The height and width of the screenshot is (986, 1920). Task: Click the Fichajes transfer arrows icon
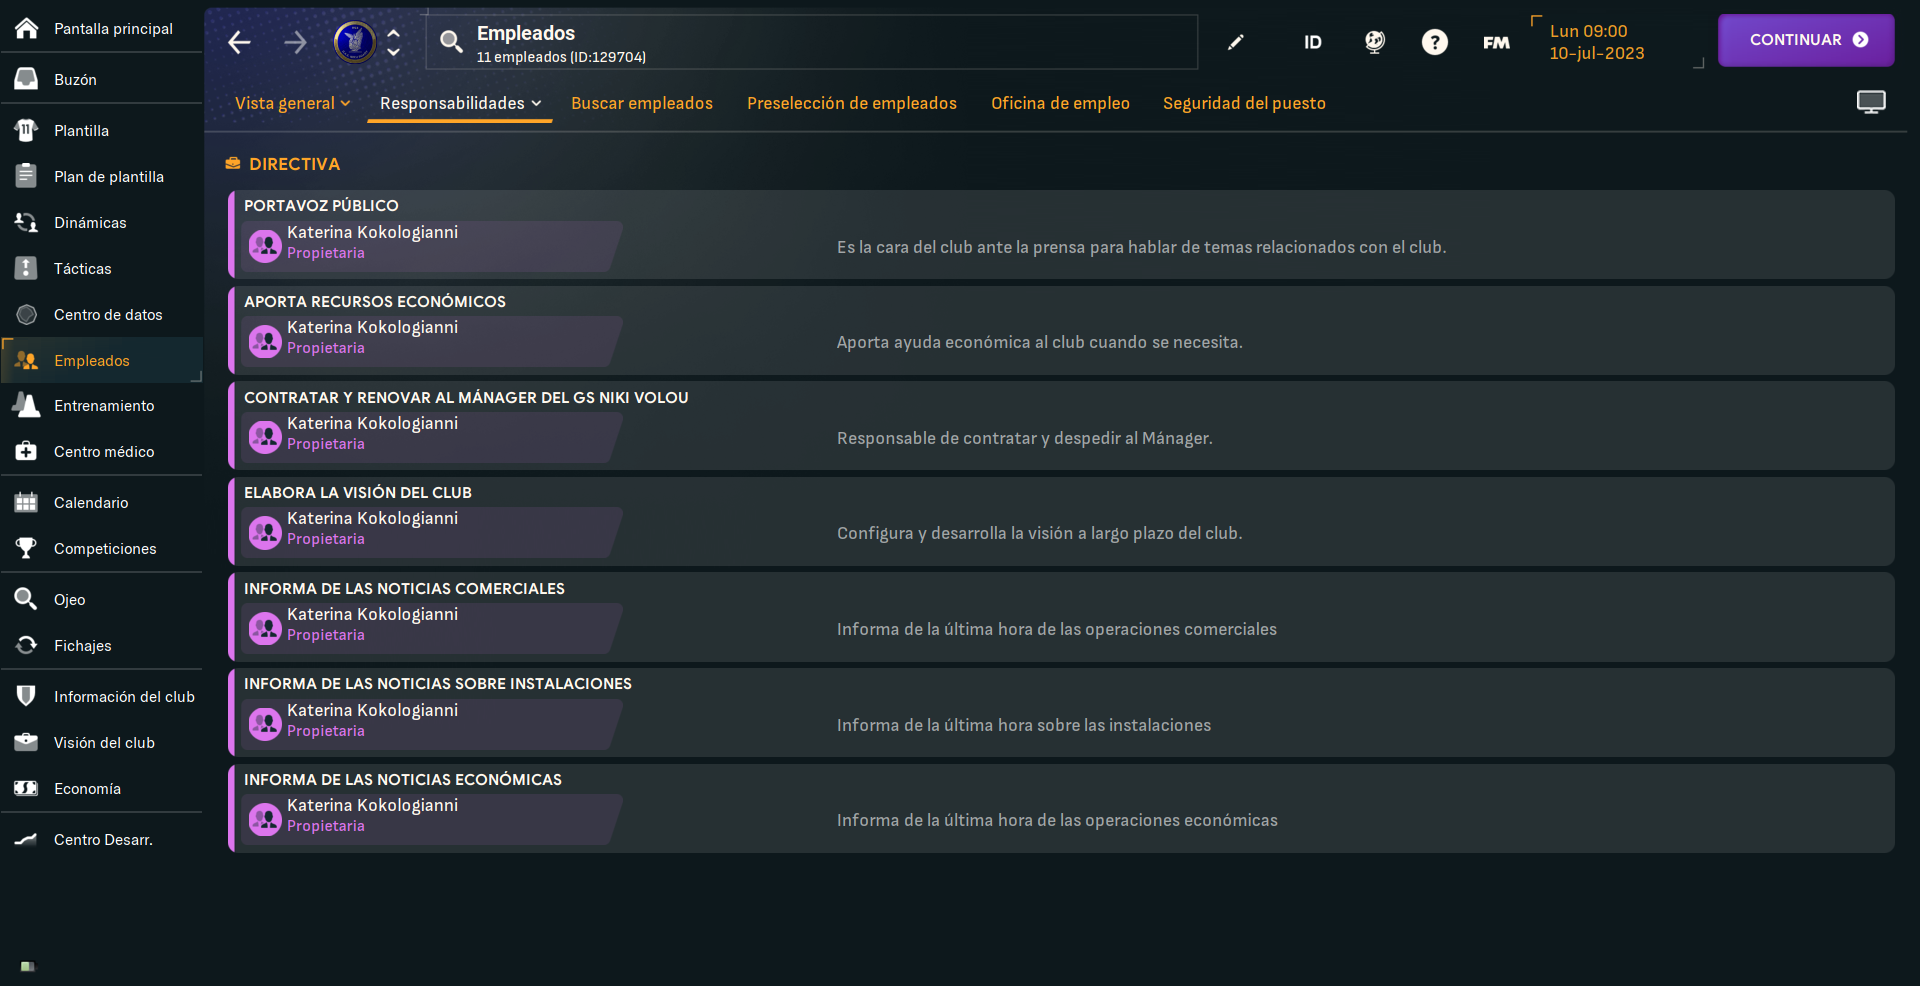coord(27,645)
